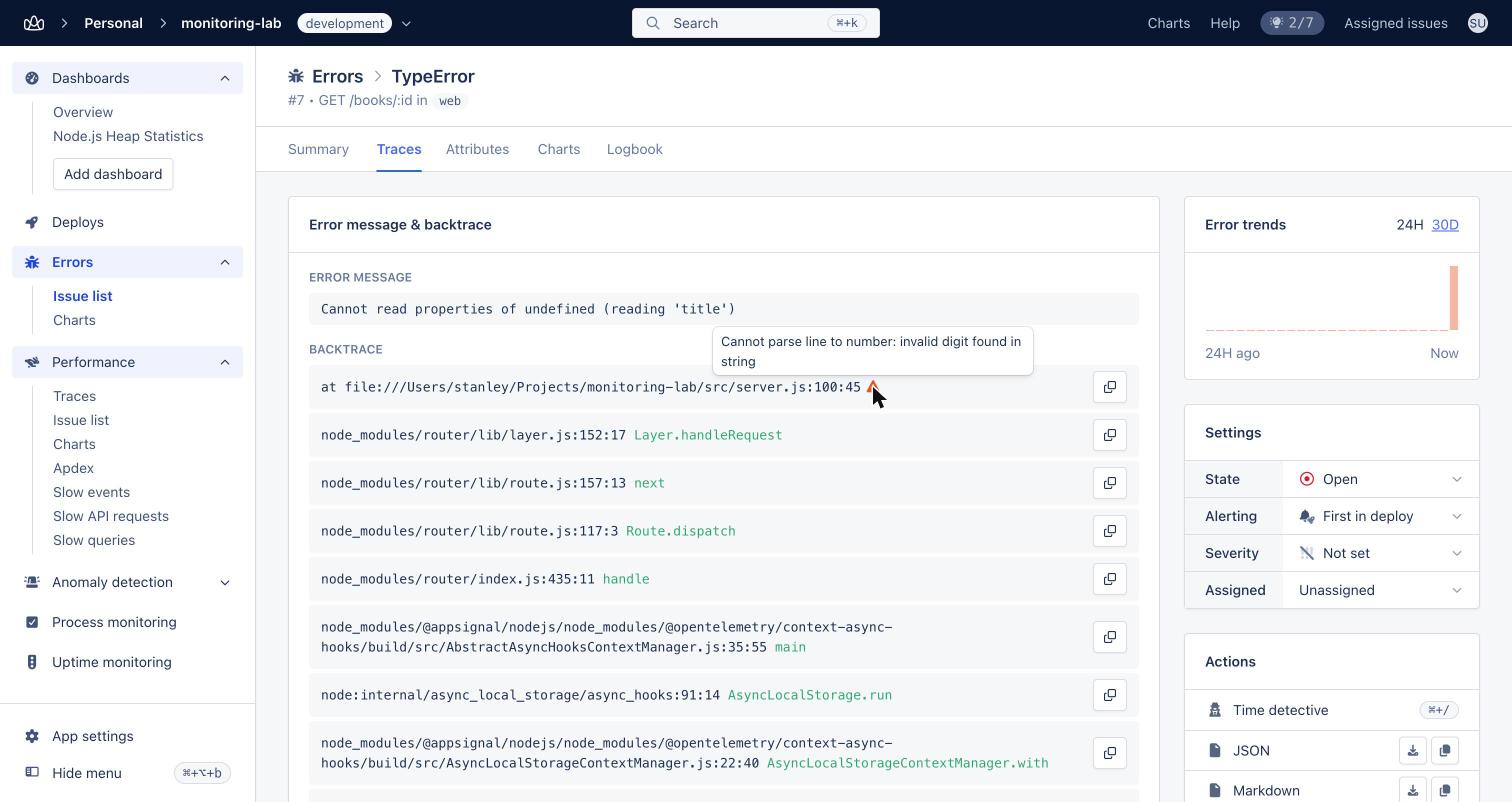Screen dimensions: 1512x802
Task: Download the JSON export
Action: pyautogui.click(x=1413, y=750)
